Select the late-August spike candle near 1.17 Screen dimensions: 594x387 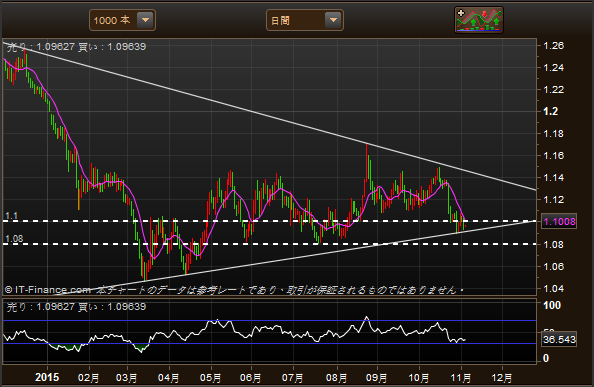tap(367, 163)
